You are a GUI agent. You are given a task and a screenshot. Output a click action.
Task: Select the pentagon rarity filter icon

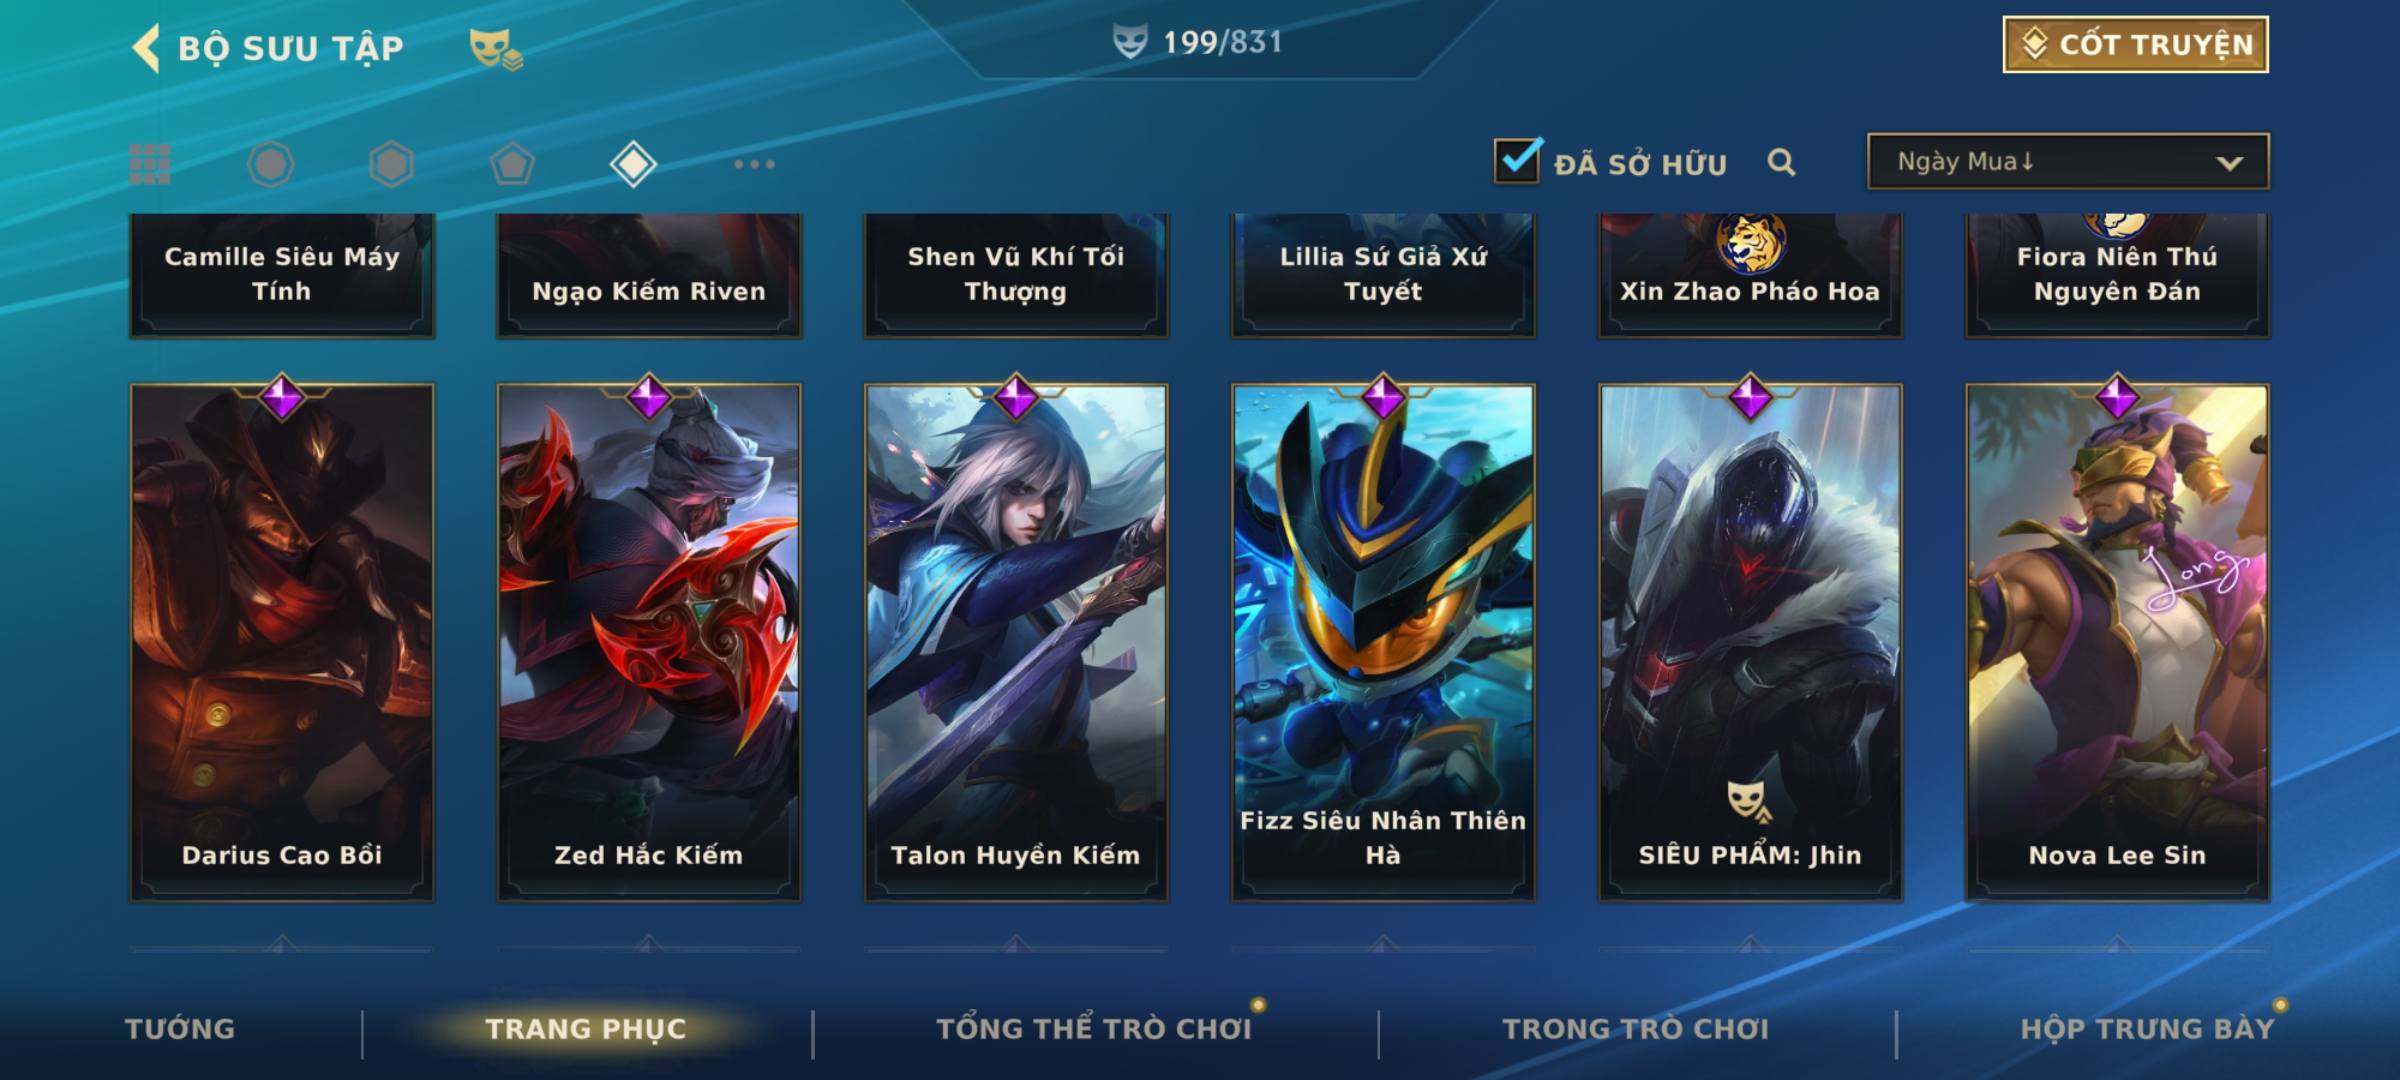coord(512,164)
